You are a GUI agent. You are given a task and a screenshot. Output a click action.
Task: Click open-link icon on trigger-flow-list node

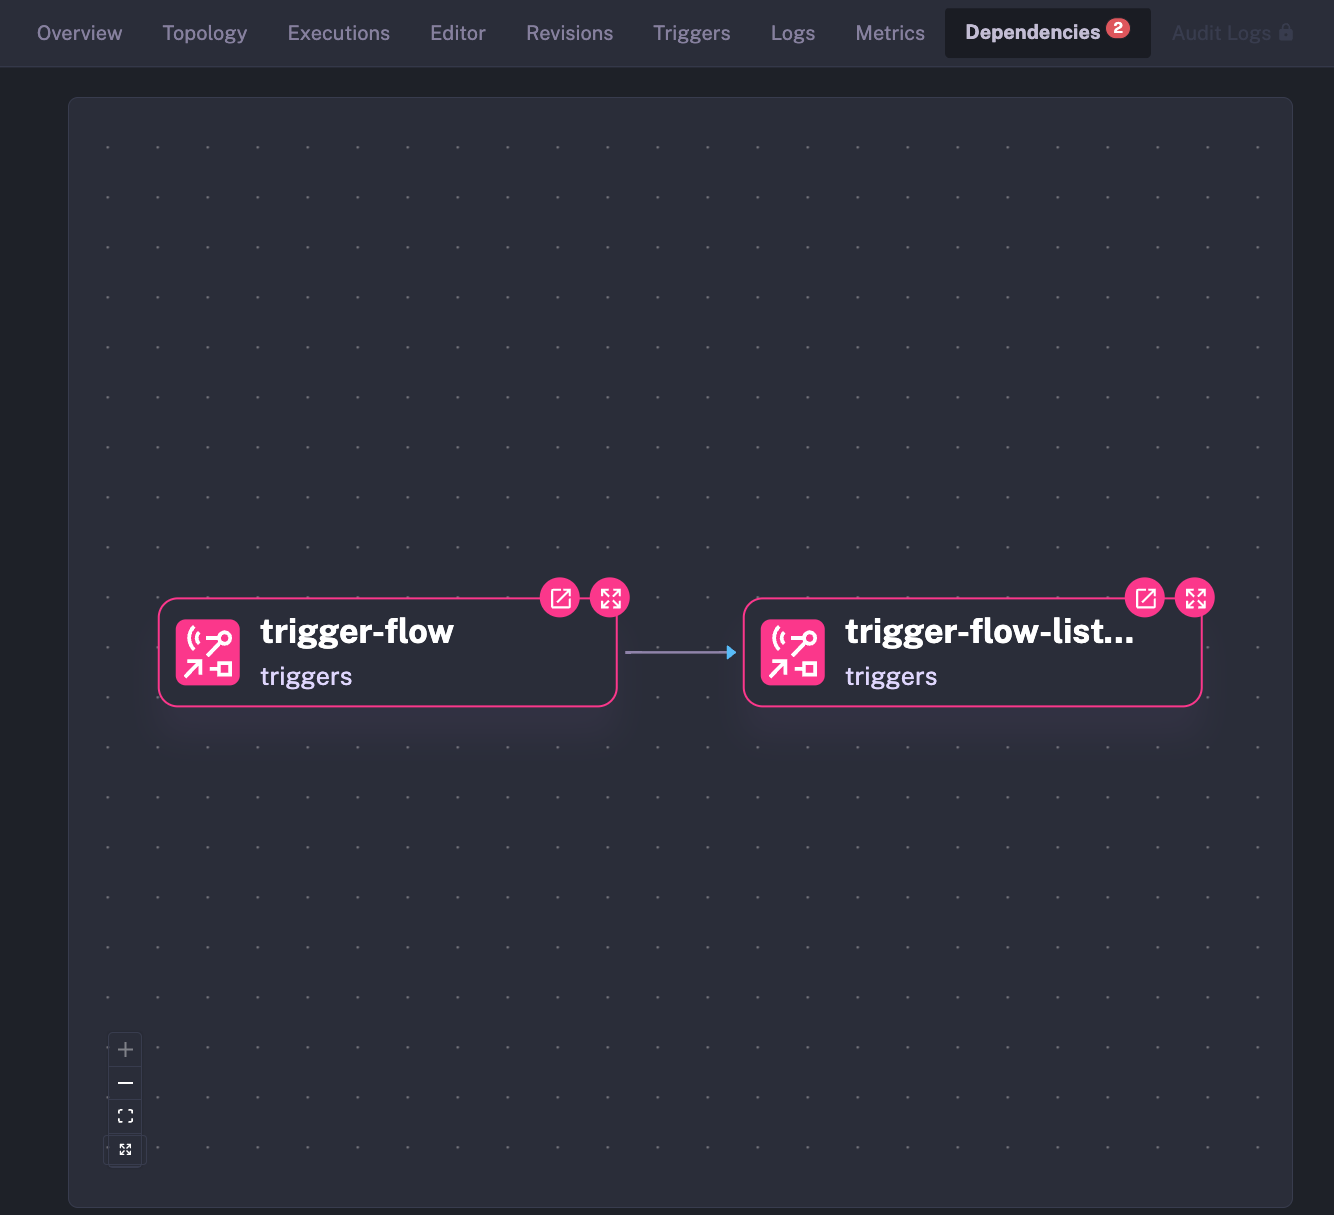[x=1145, y=598]
